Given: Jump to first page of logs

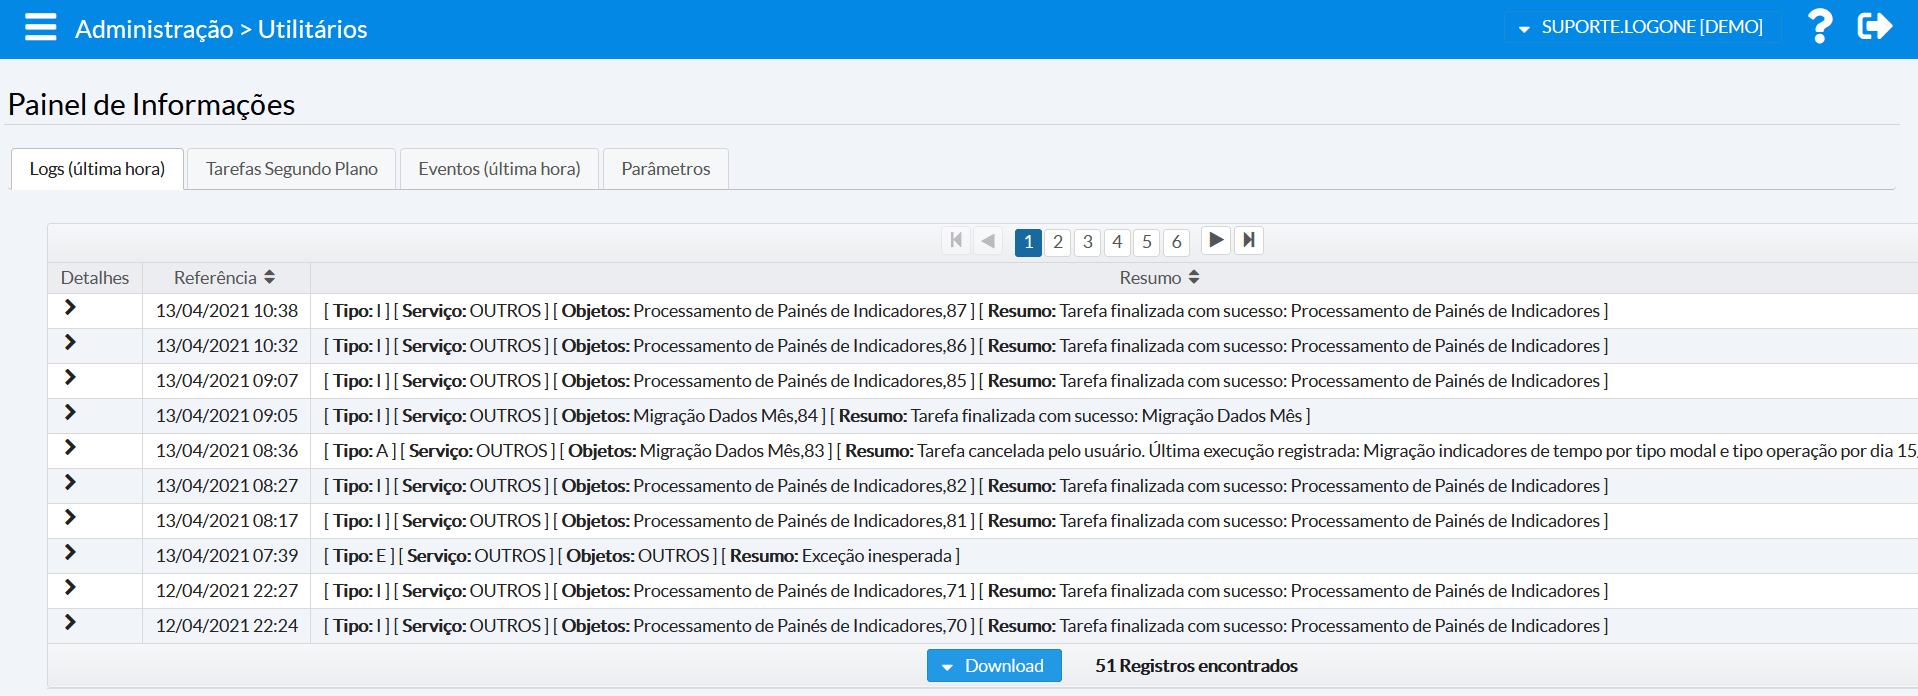Looking at the screenshot, I should pyautogui.click(x=956, y=240).
